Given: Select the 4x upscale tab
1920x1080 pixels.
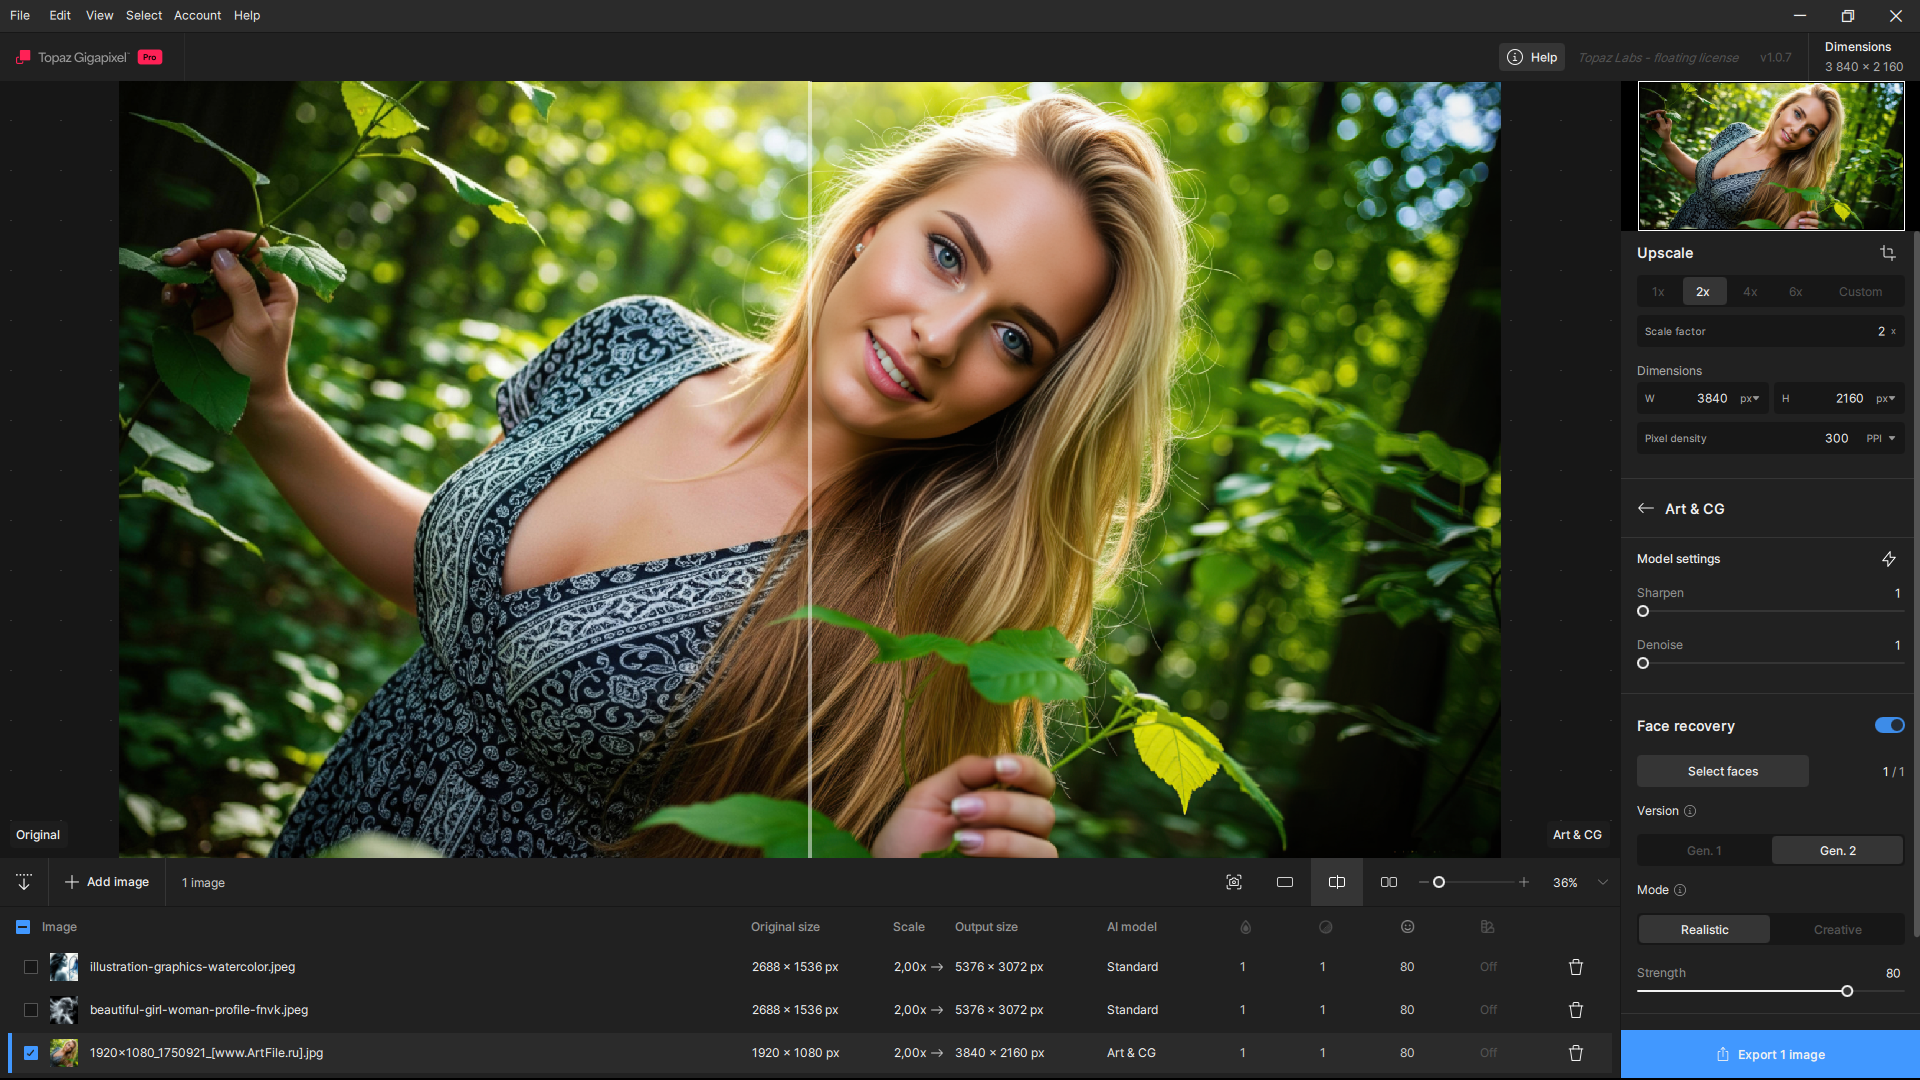Looking at the screenshot, I should pos(1749,292).
